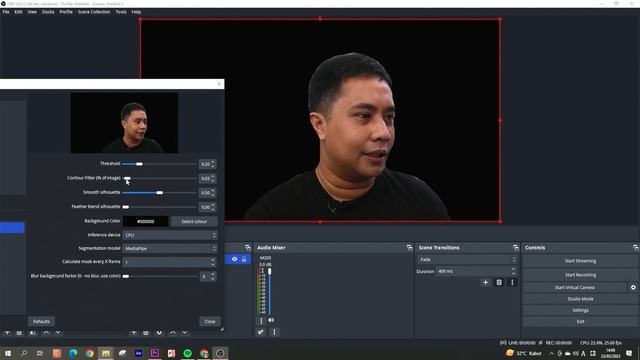
Task: Click Start Streaming in Controls
Action: click(580, 261)
